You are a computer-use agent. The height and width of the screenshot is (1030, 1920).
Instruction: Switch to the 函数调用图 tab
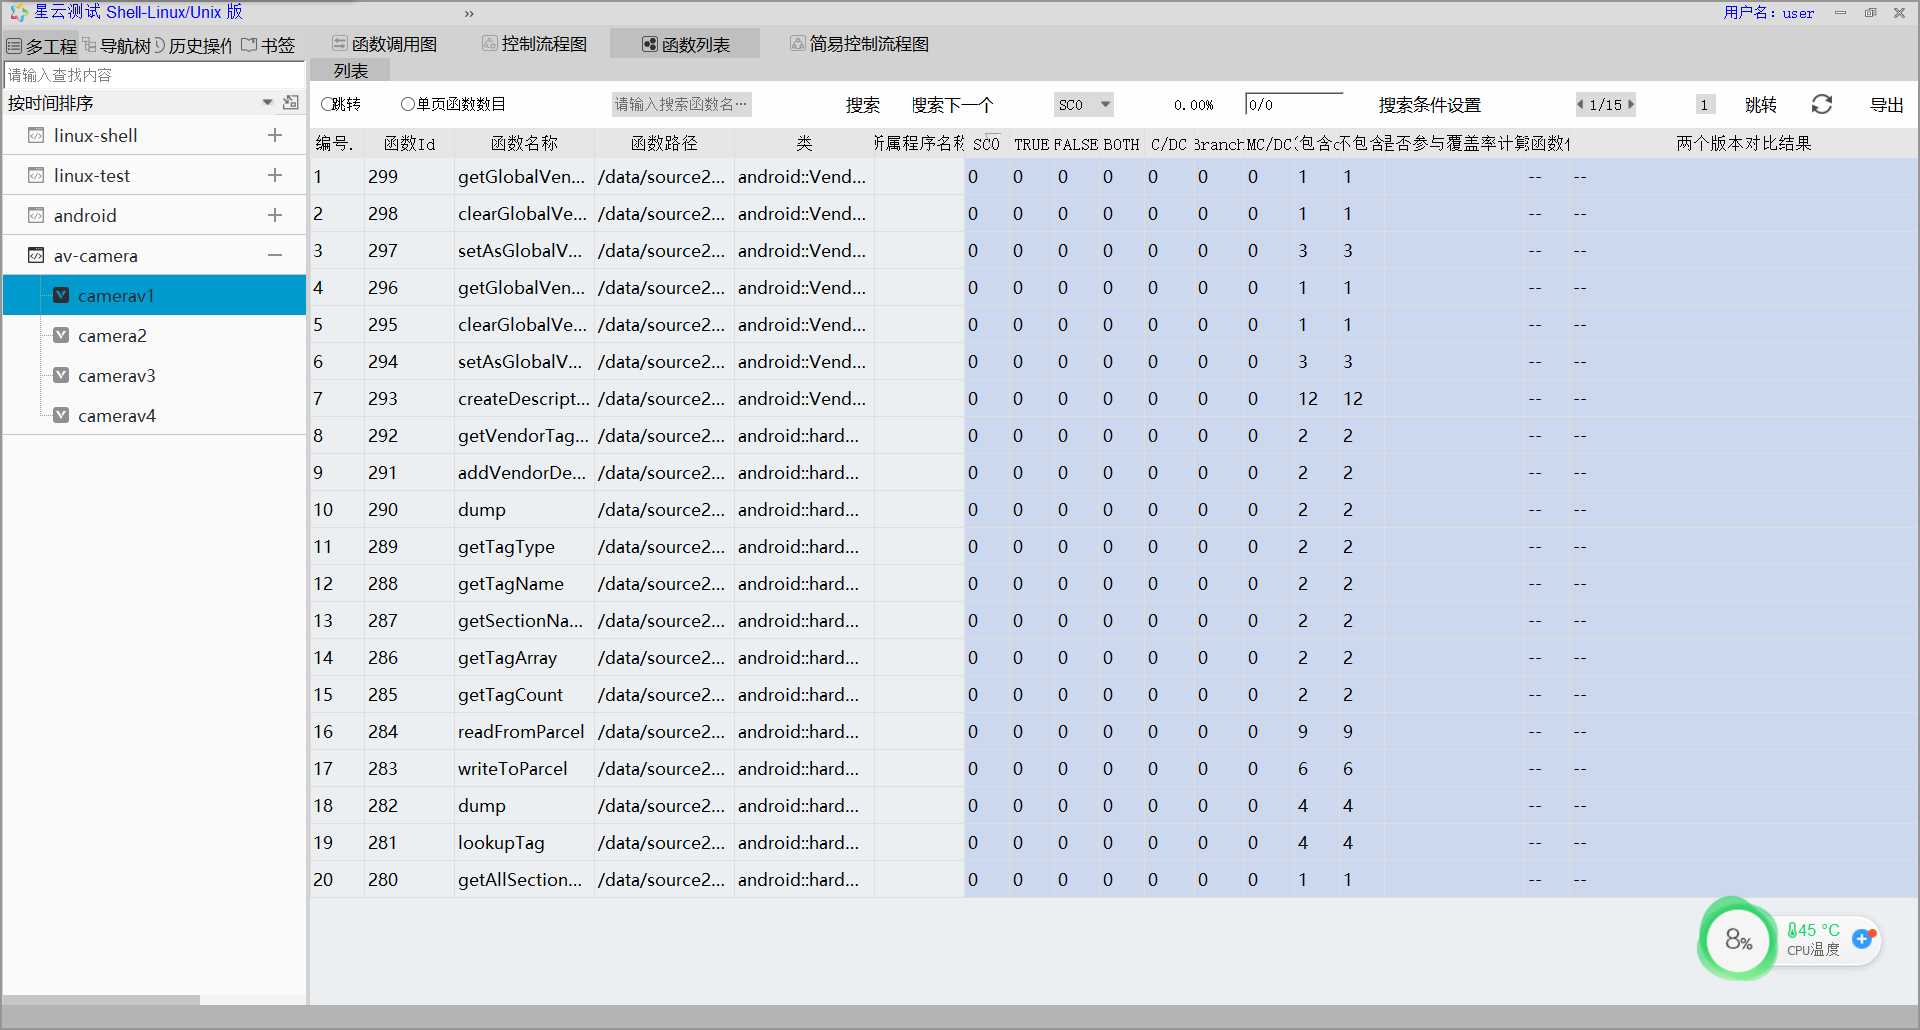coord(385,44)
